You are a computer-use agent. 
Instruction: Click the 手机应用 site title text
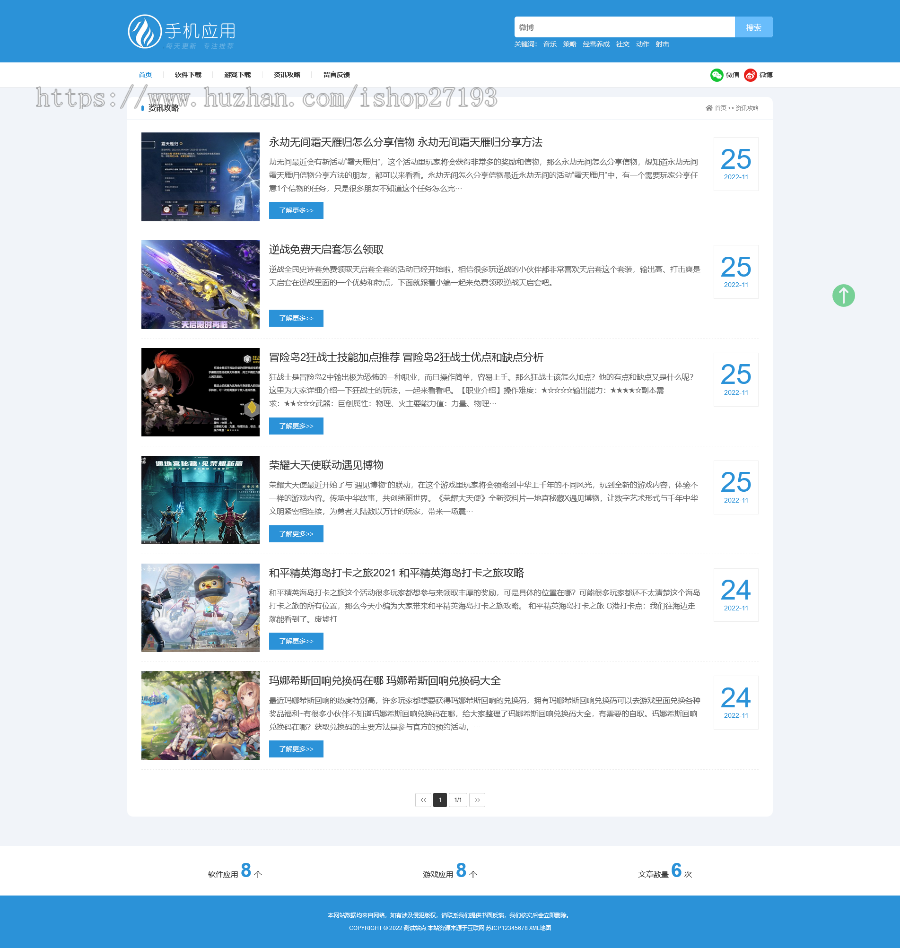pos(200,31)
